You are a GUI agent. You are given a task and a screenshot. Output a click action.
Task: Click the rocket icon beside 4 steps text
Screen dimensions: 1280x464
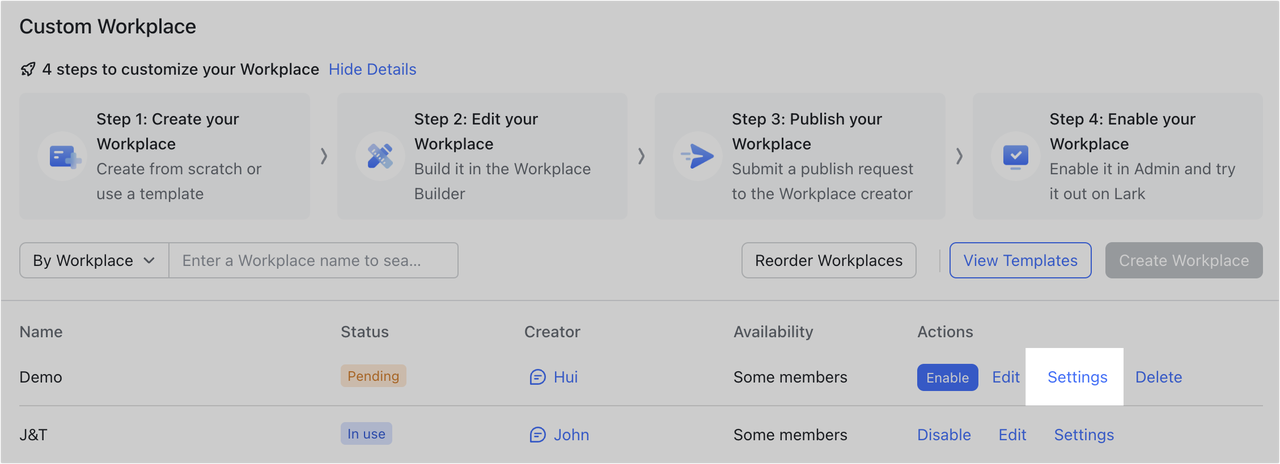tap(28, 70)
